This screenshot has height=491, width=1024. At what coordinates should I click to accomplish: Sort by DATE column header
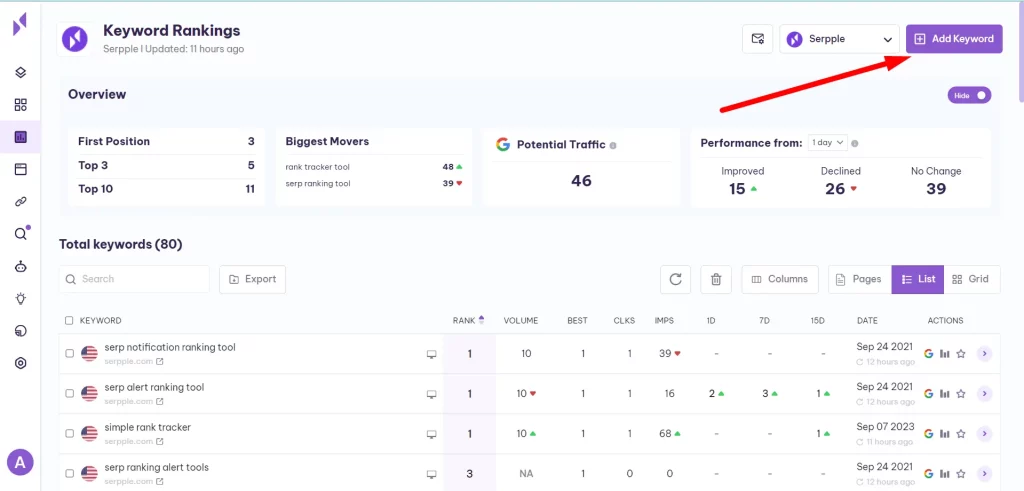[867, 321]
